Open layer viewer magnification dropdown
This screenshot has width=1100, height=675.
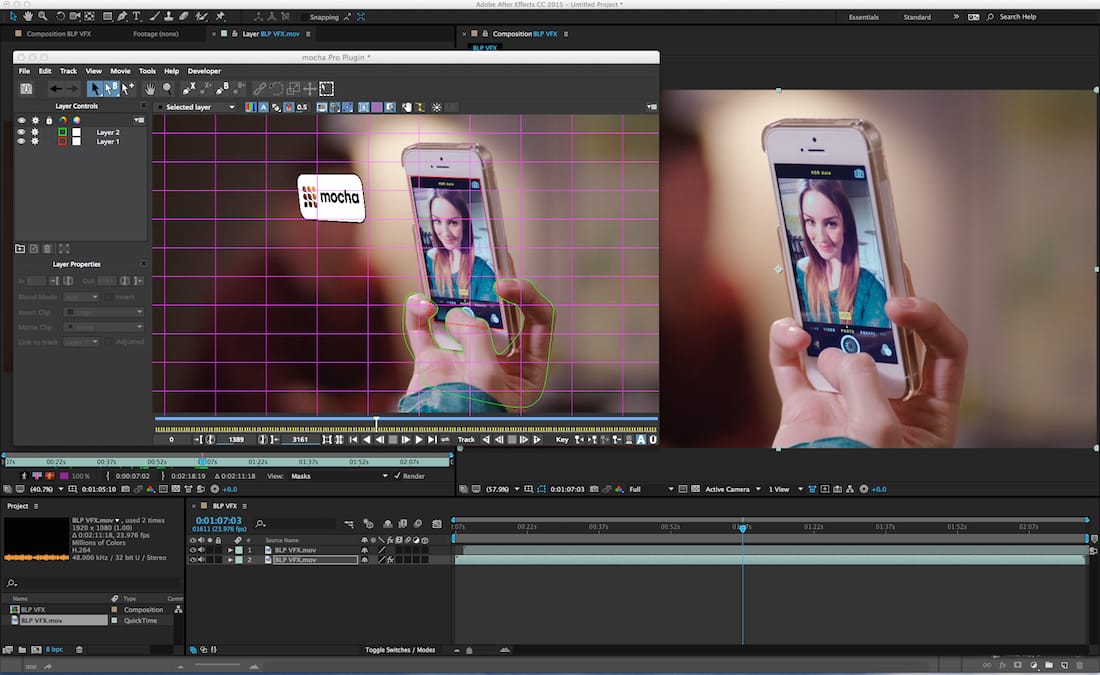(x=46, y=489)
